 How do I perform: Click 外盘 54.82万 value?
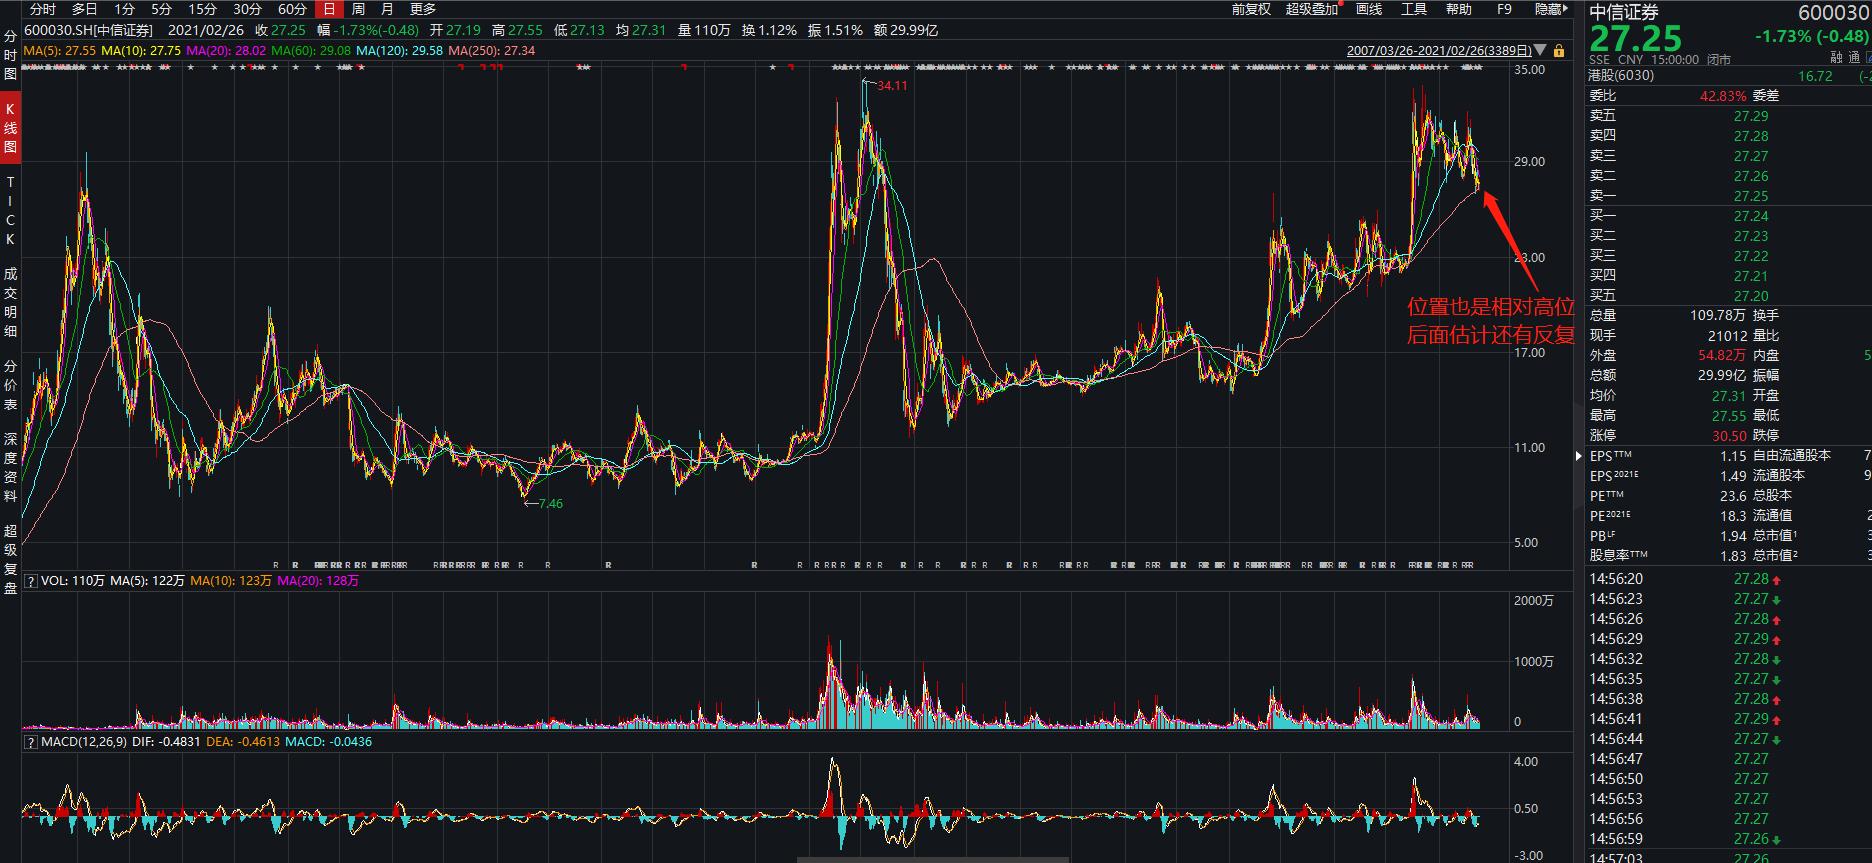pos(1722,356)
